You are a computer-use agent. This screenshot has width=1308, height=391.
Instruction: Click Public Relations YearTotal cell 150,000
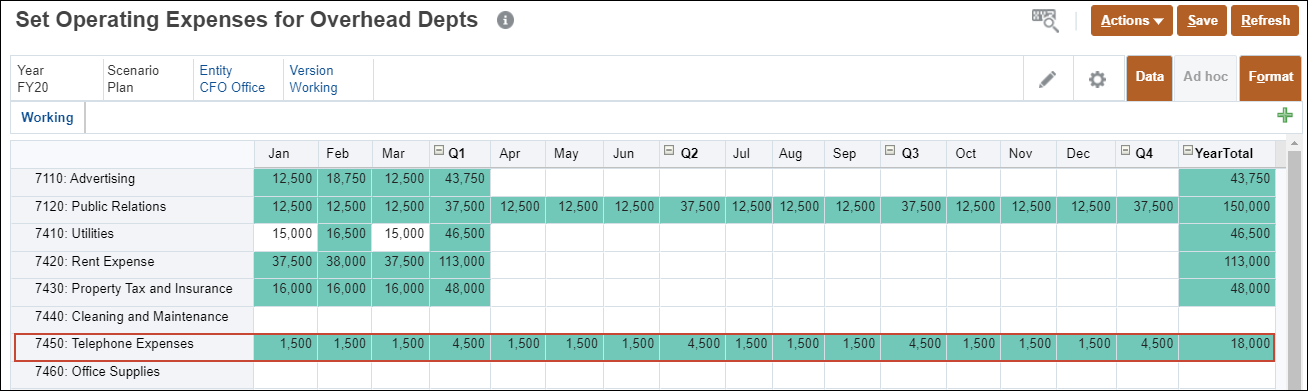[x=1227, y=209]
